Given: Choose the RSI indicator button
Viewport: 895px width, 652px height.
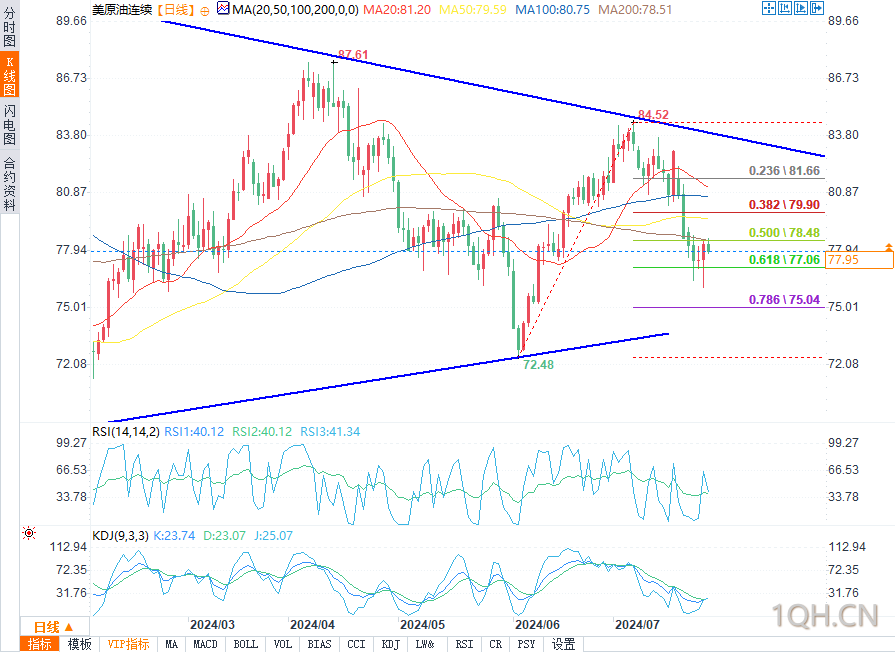Looking at the screenshot, I should pyautogui.click(x=465, y=644).
